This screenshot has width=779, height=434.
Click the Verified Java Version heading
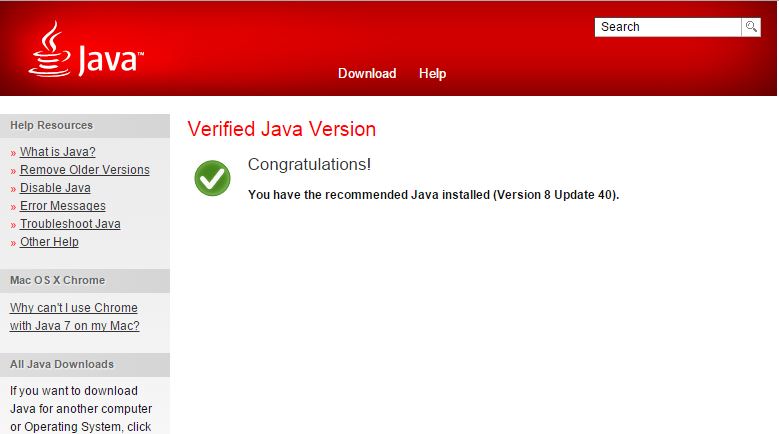point(282,129)
